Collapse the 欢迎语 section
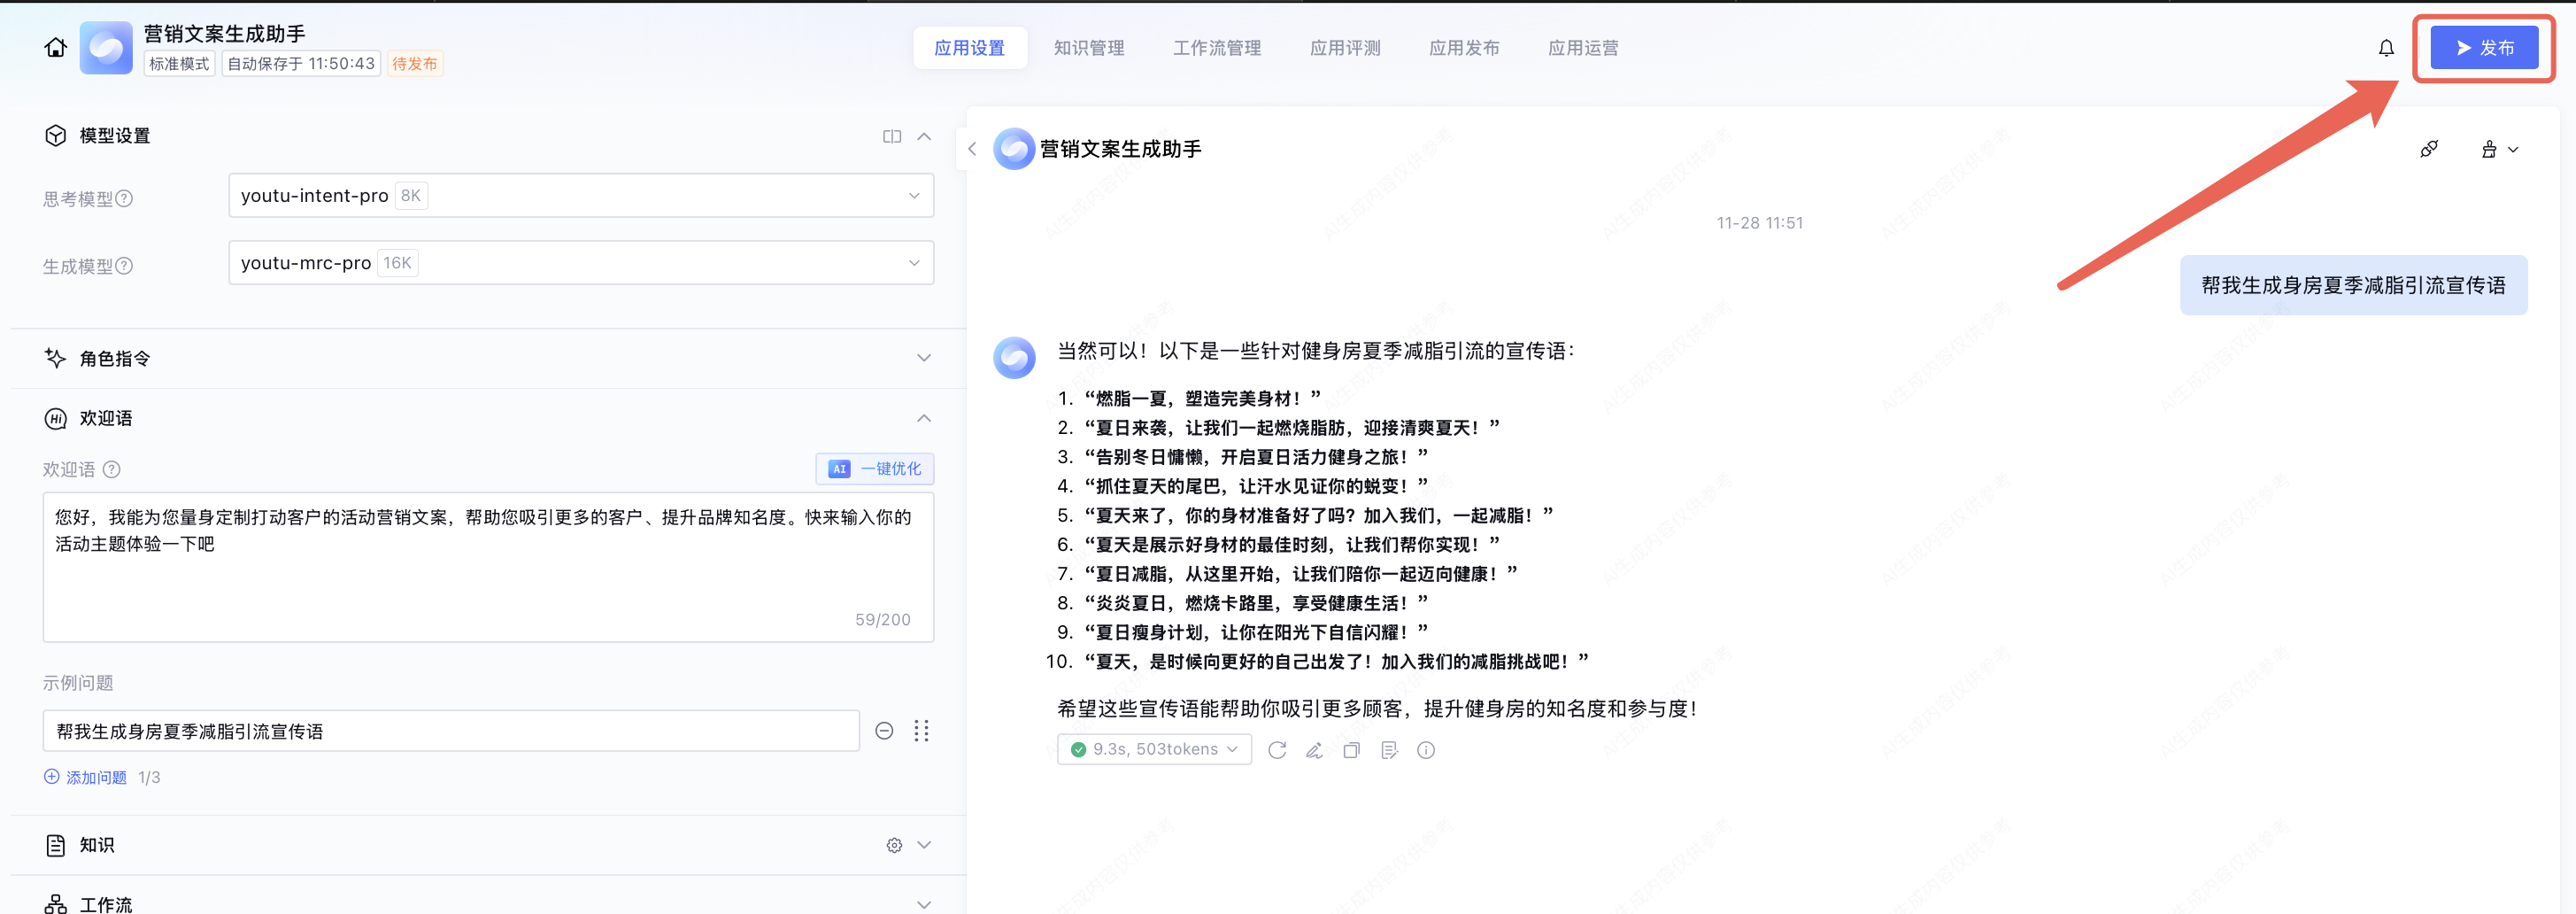Image resolution: width=2576 pixels, height=914 pixels. pos(924,418)
